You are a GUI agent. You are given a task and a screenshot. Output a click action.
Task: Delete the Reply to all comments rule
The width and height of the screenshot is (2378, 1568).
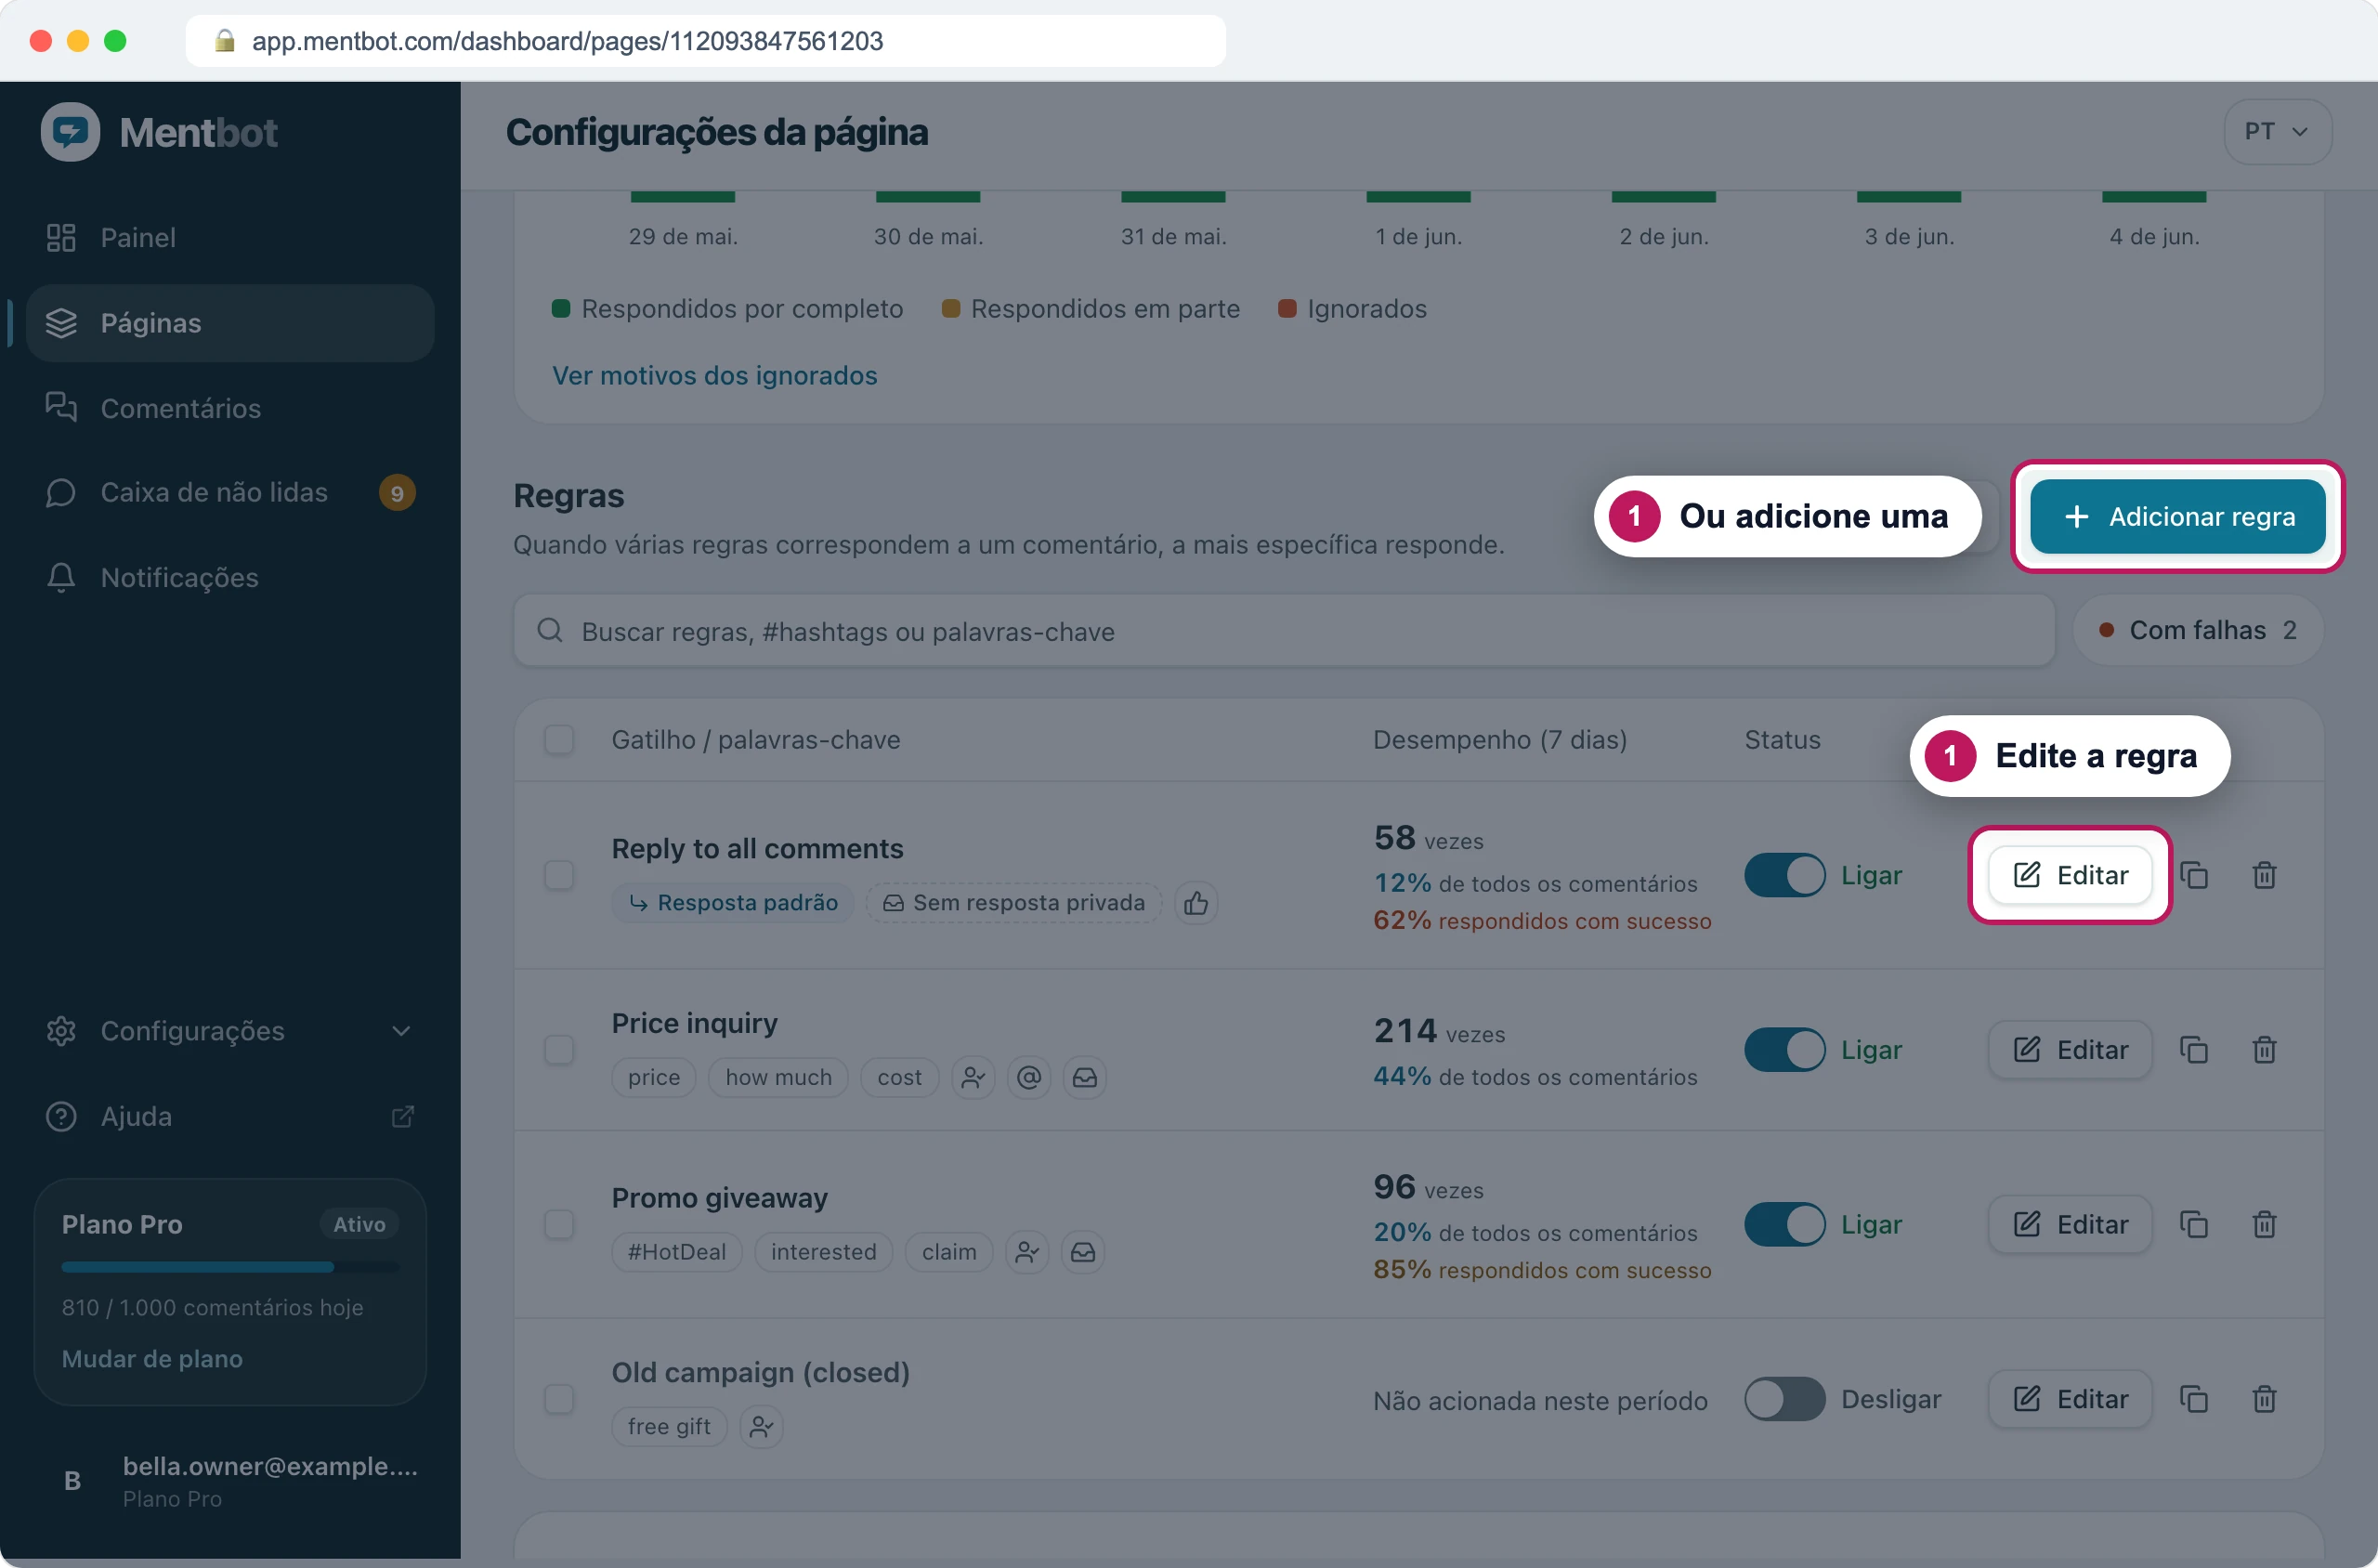click(2264, 875)
